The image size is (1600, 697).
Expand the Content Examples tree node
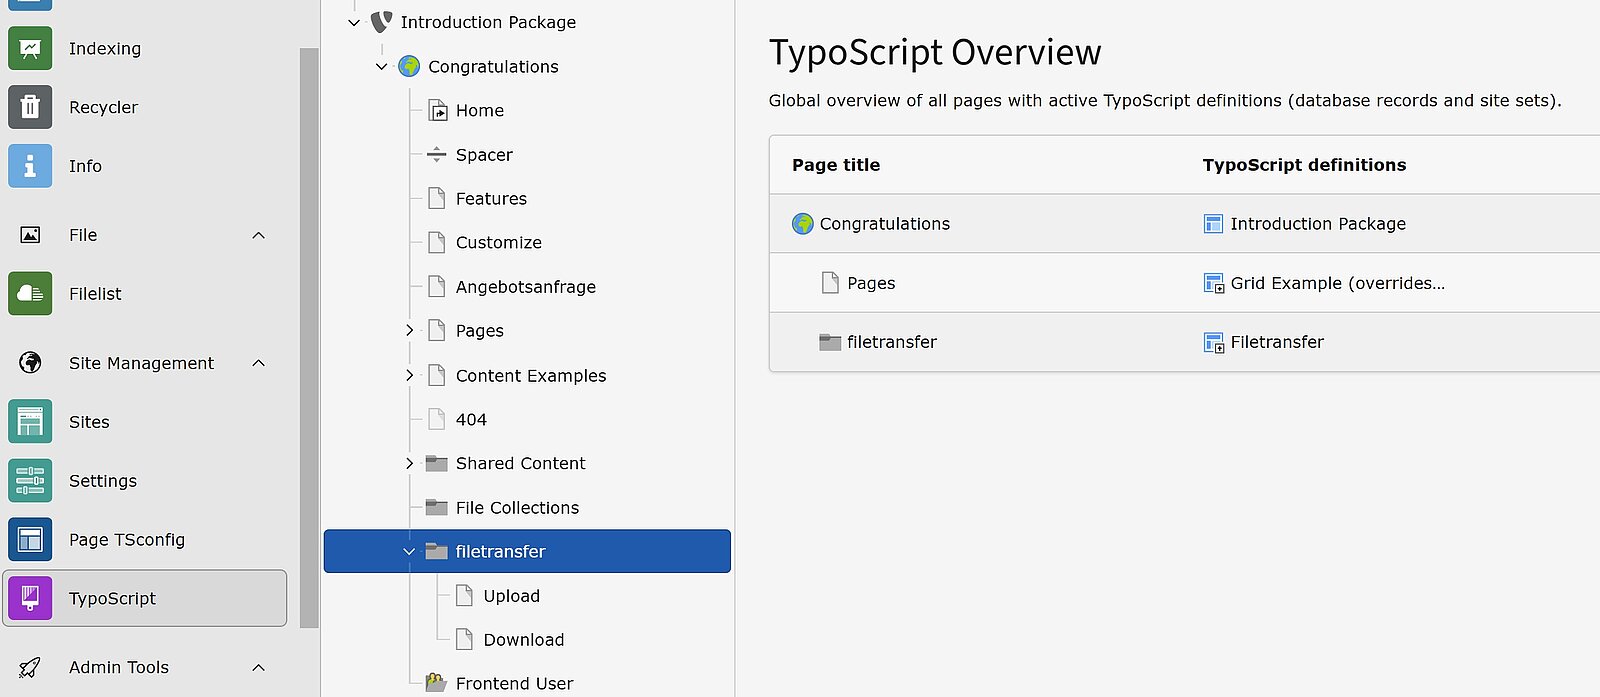(409, 376)
